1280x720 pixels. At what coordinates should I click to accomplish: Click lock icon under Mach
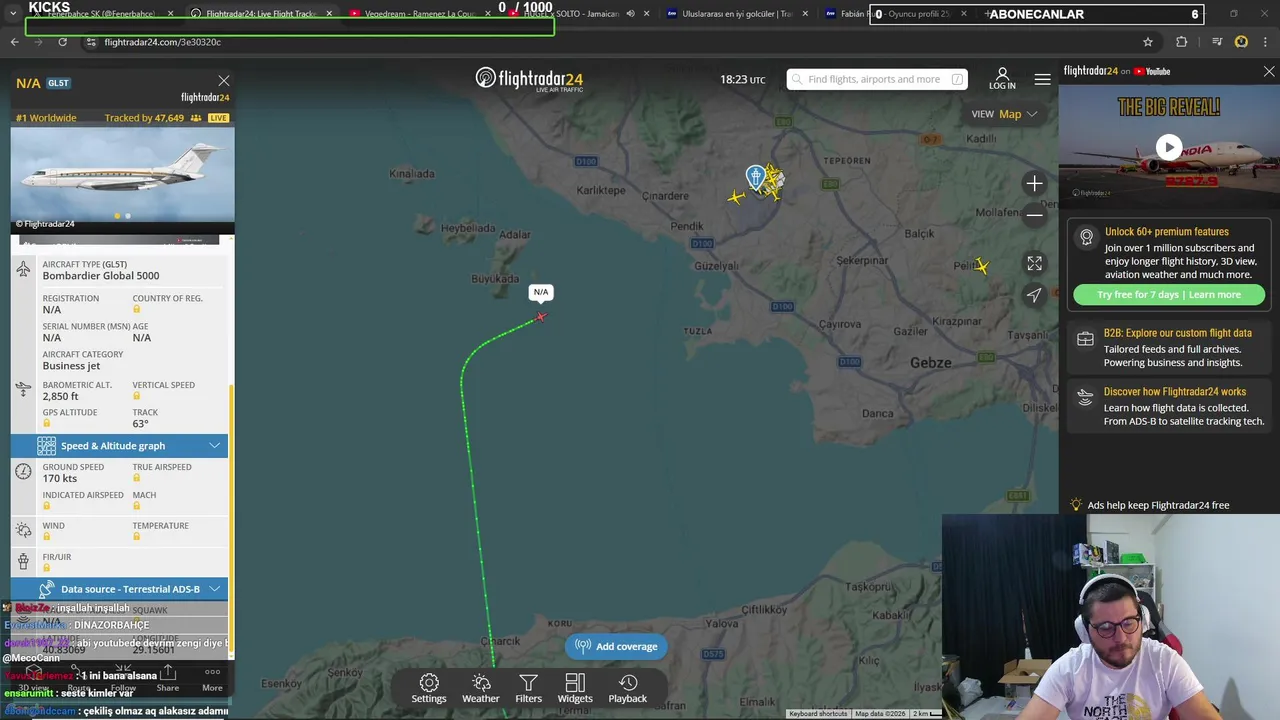coord(137,506)
